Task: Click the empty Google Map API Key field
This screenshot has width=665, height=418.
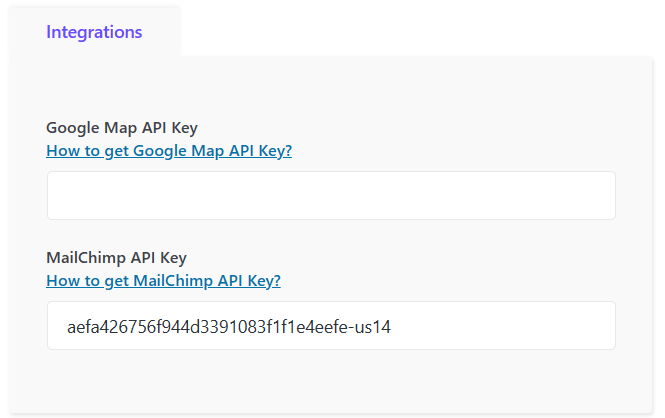Action: pyautogui.click(x=331, y=195)
